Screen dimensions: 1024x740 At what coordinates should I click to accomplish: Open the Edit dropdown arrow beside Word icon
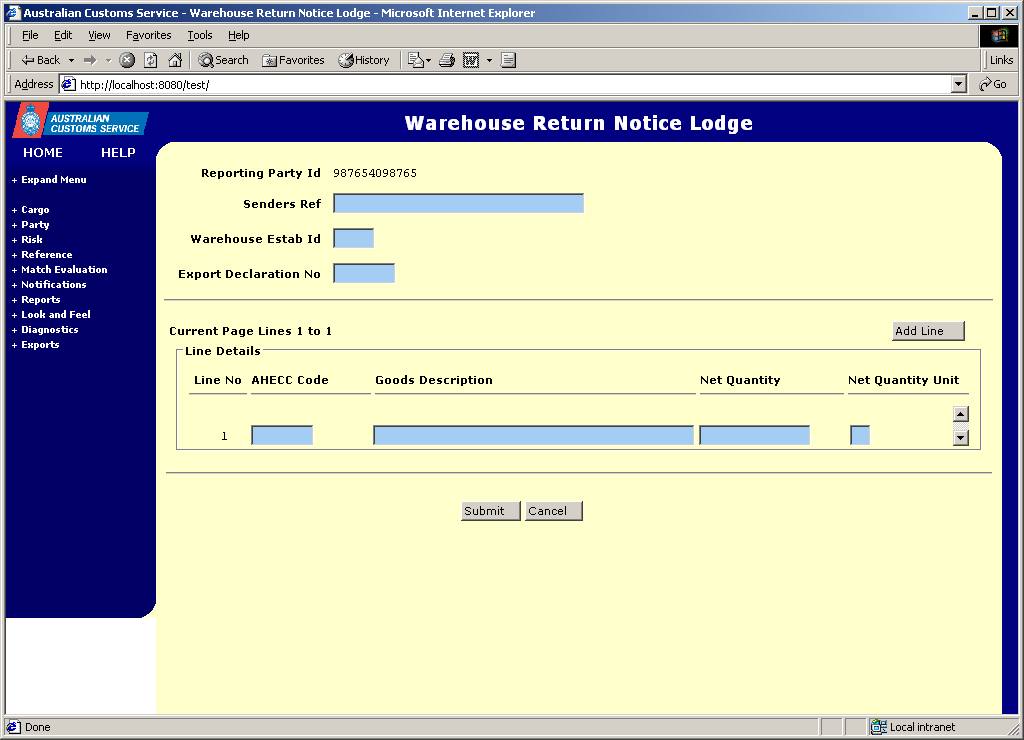click(489, 60)
